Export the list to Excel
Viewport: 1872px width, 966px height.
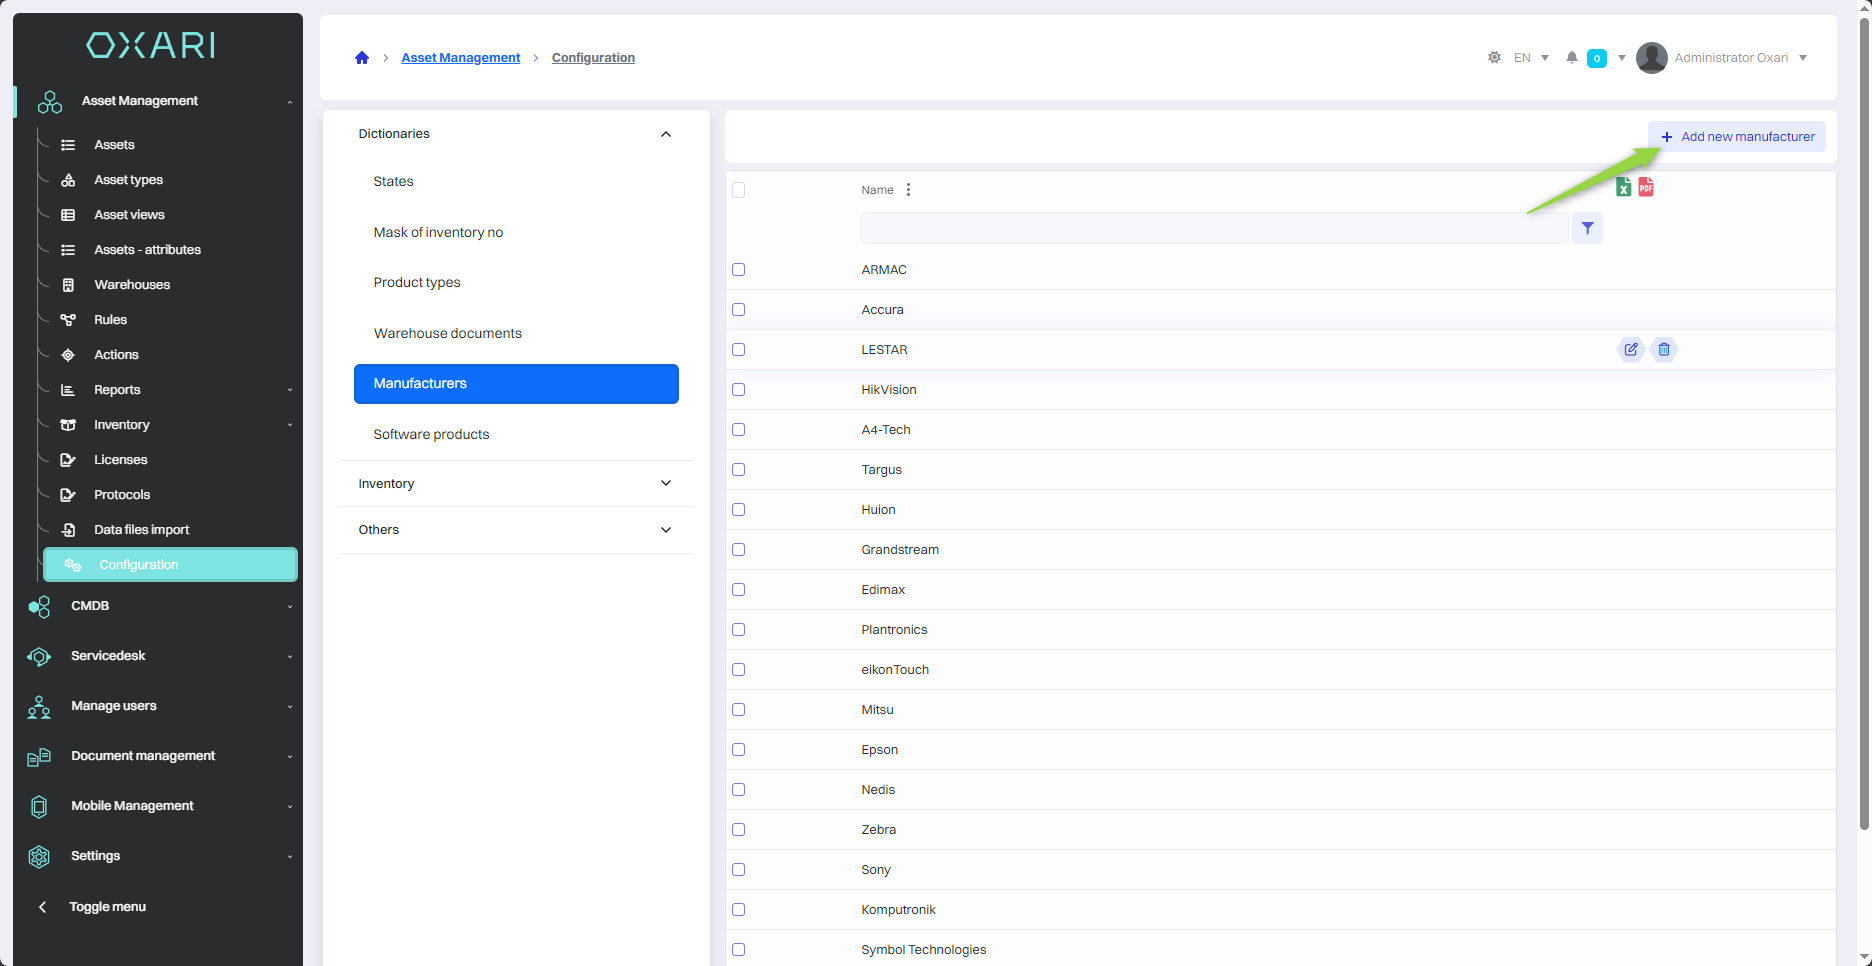[x=1623, y=187]
